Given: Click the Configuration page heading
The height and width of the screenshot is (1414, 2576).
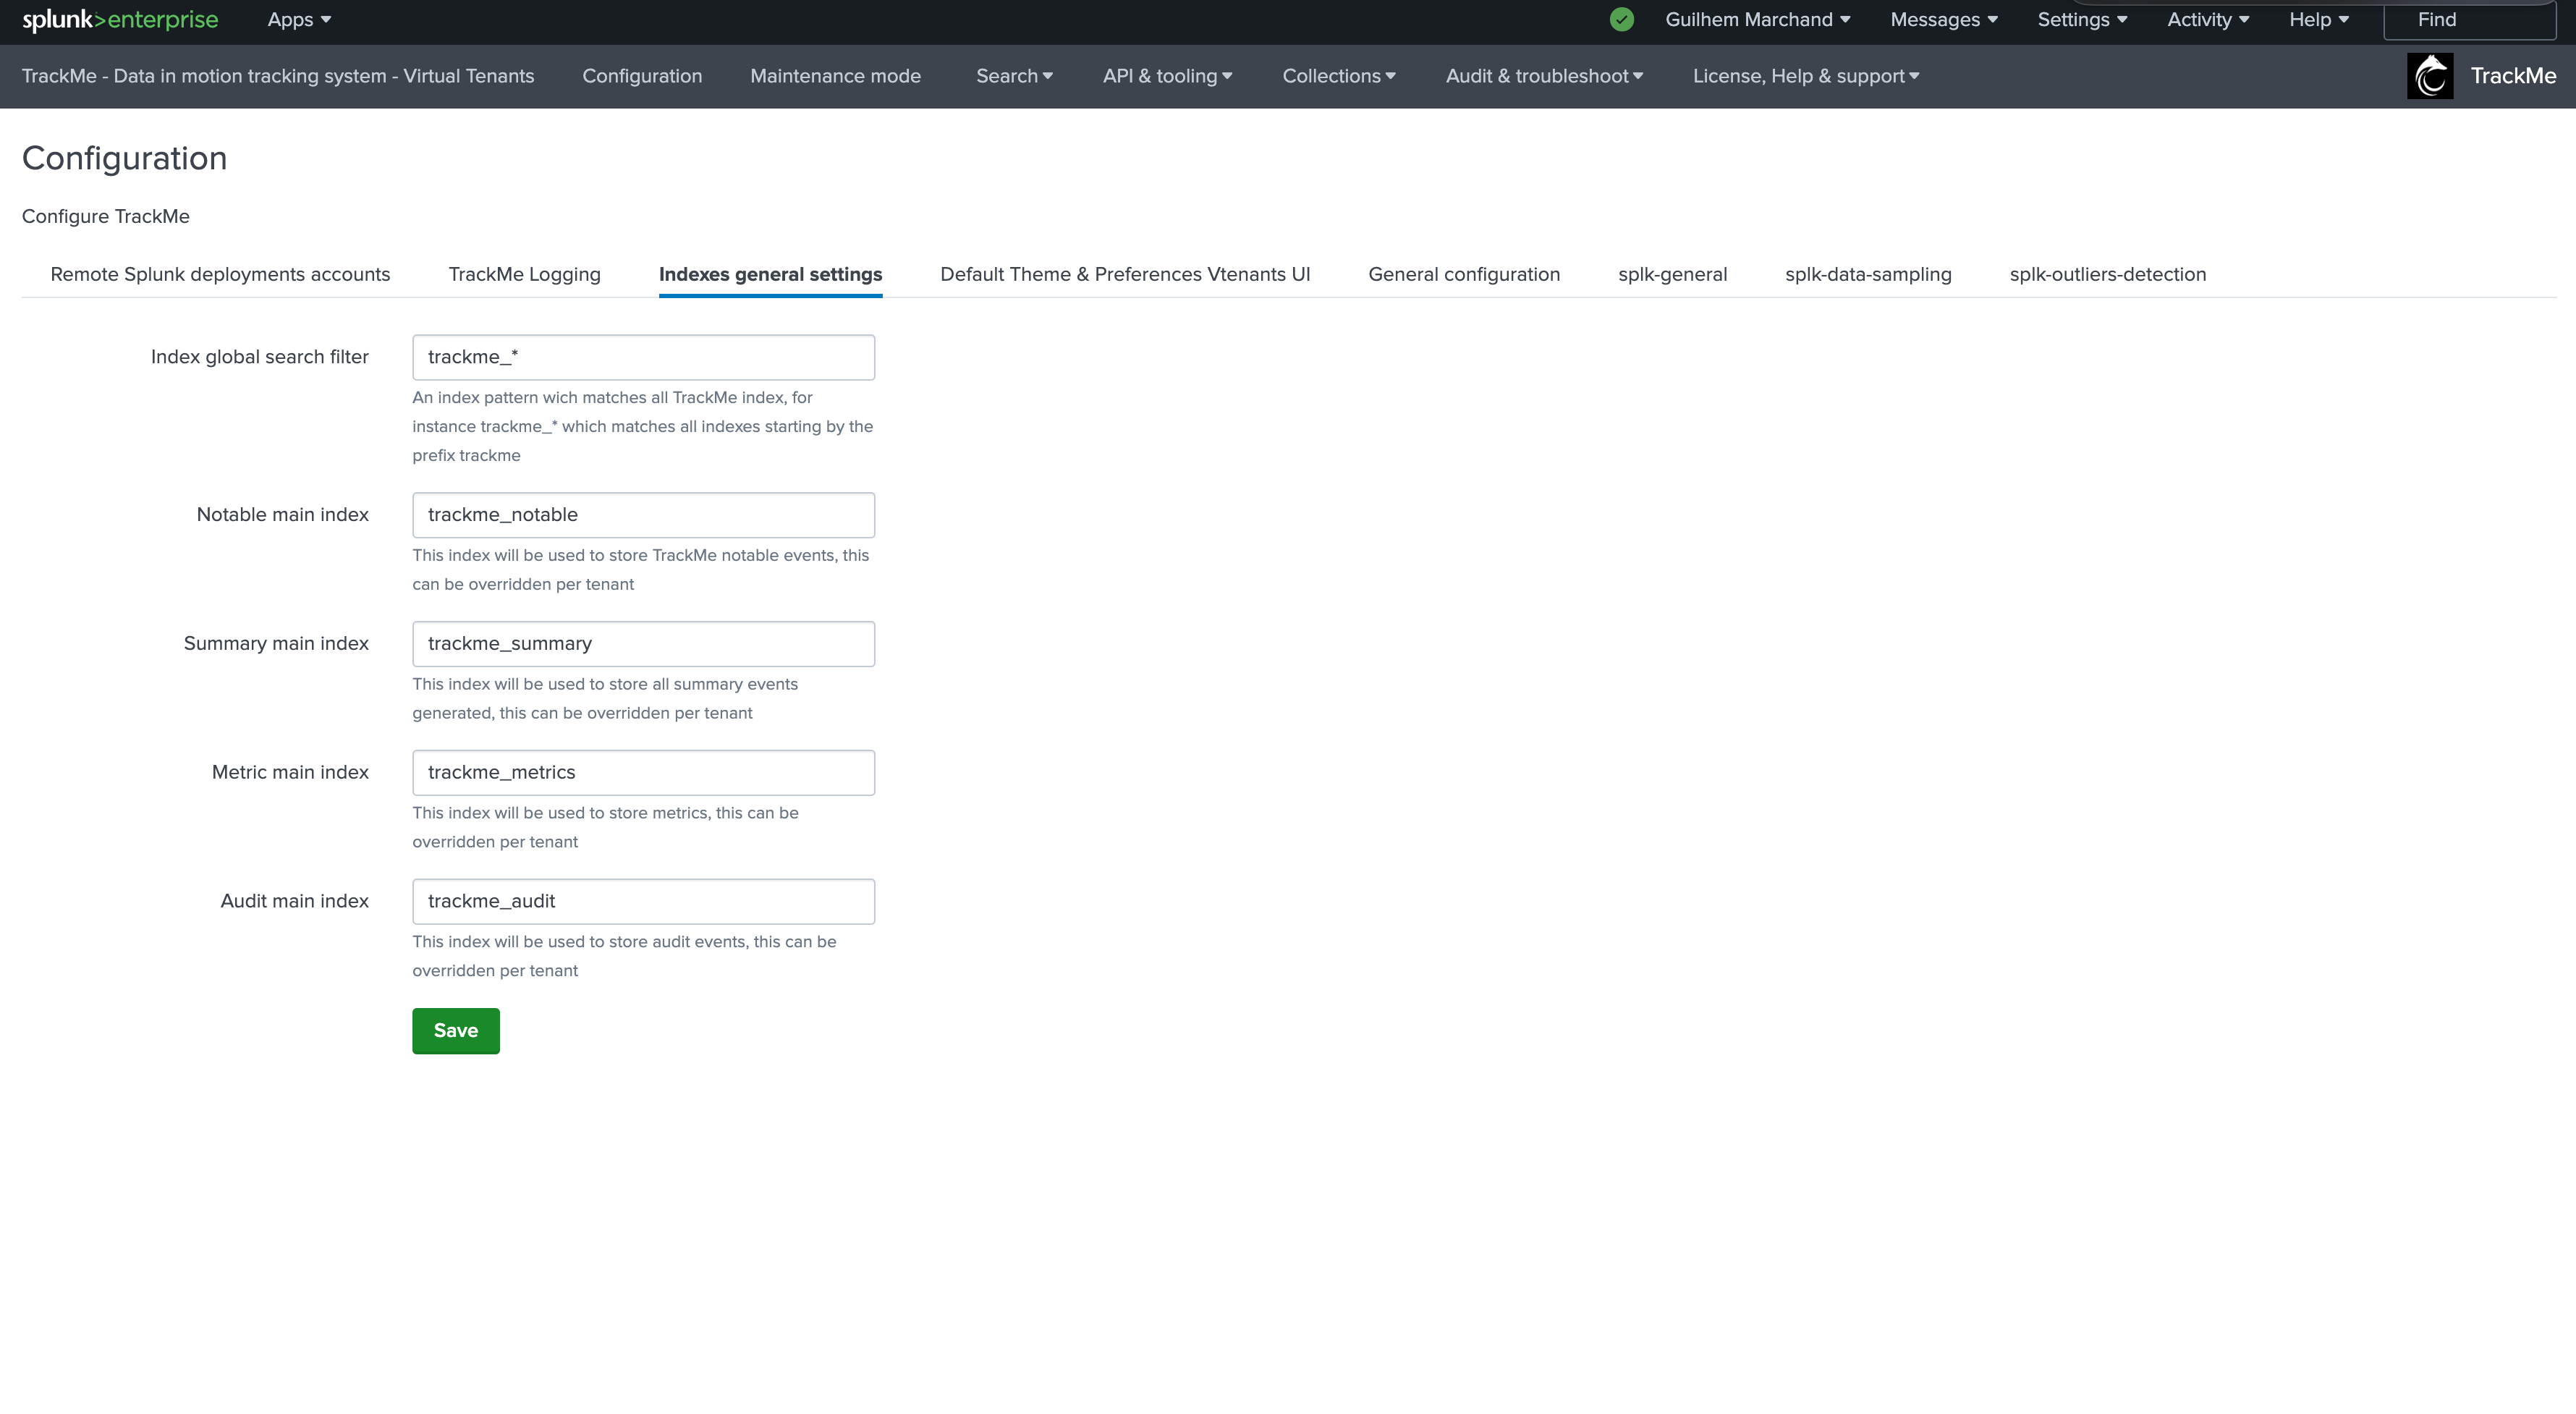Looking at the screenshot, I should [x=124, y=158].
